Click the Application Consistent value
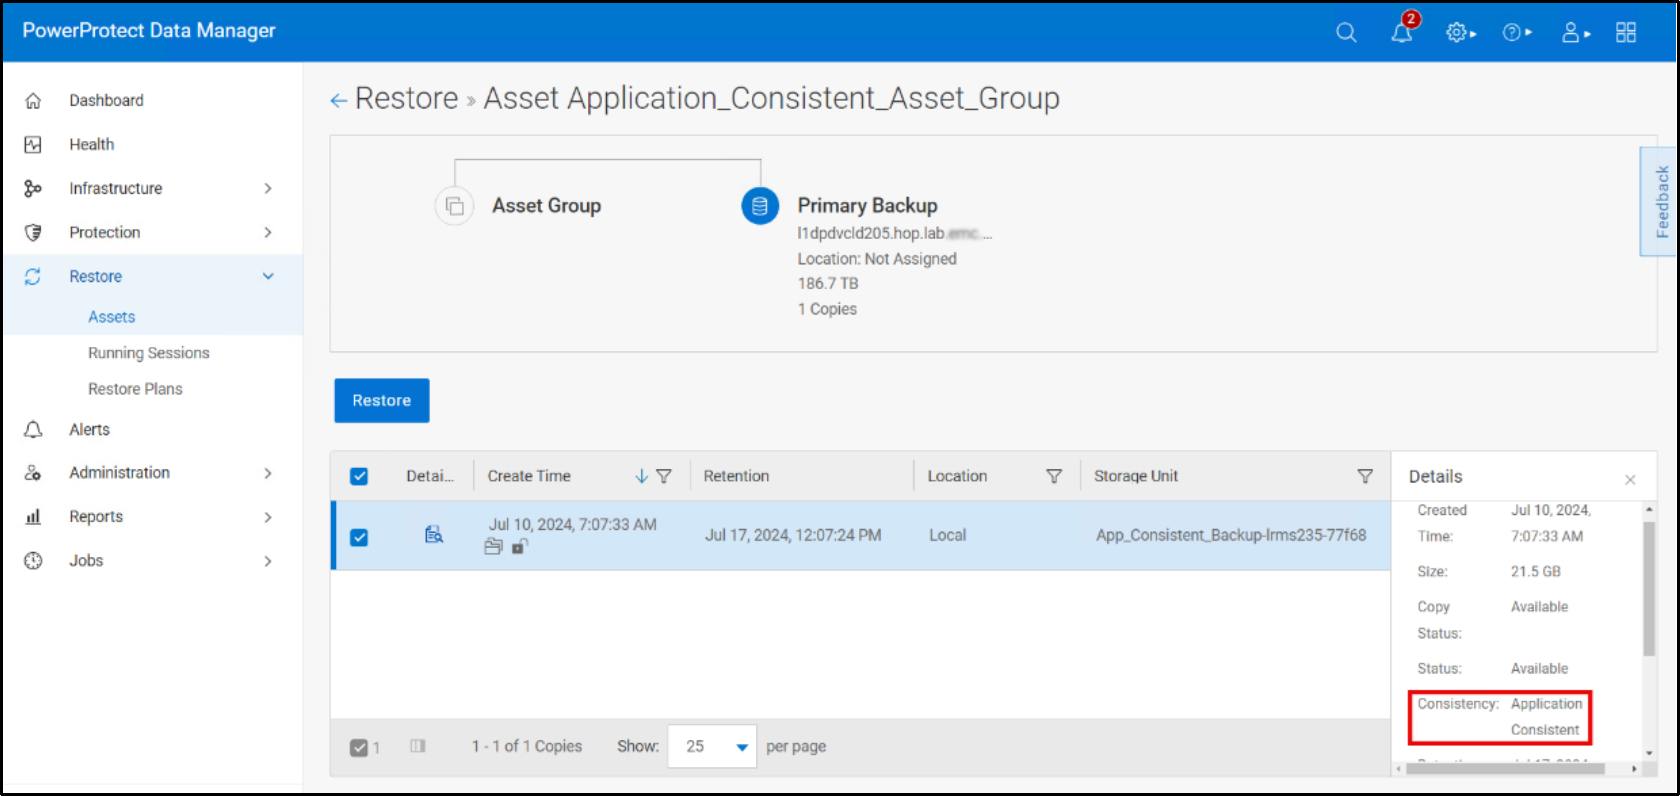This screenshot has width=1680, height=796. point(1546,717)
